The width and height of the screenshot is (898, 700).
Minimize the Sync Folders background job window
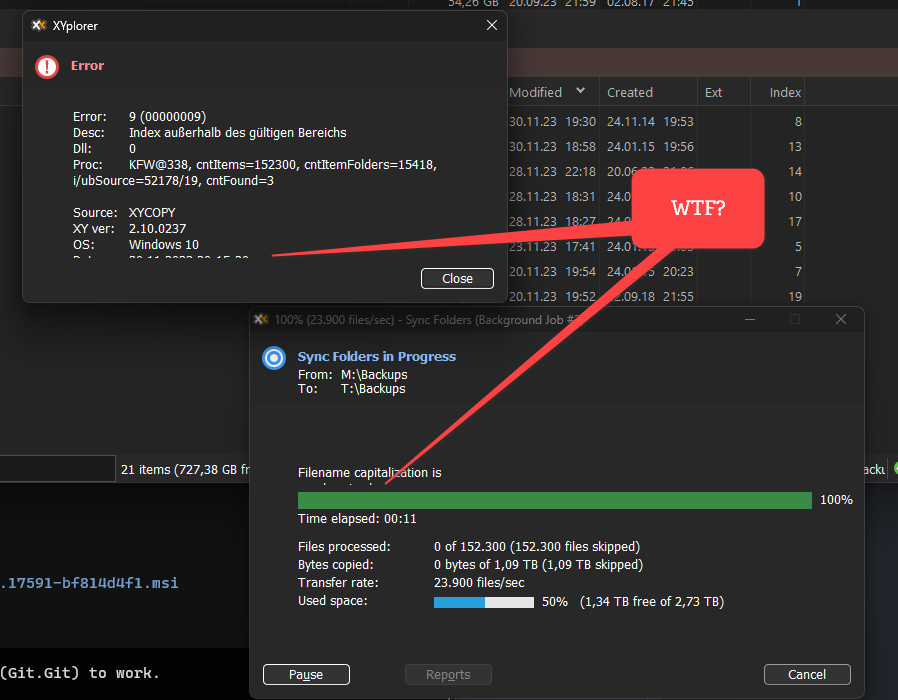750,319
